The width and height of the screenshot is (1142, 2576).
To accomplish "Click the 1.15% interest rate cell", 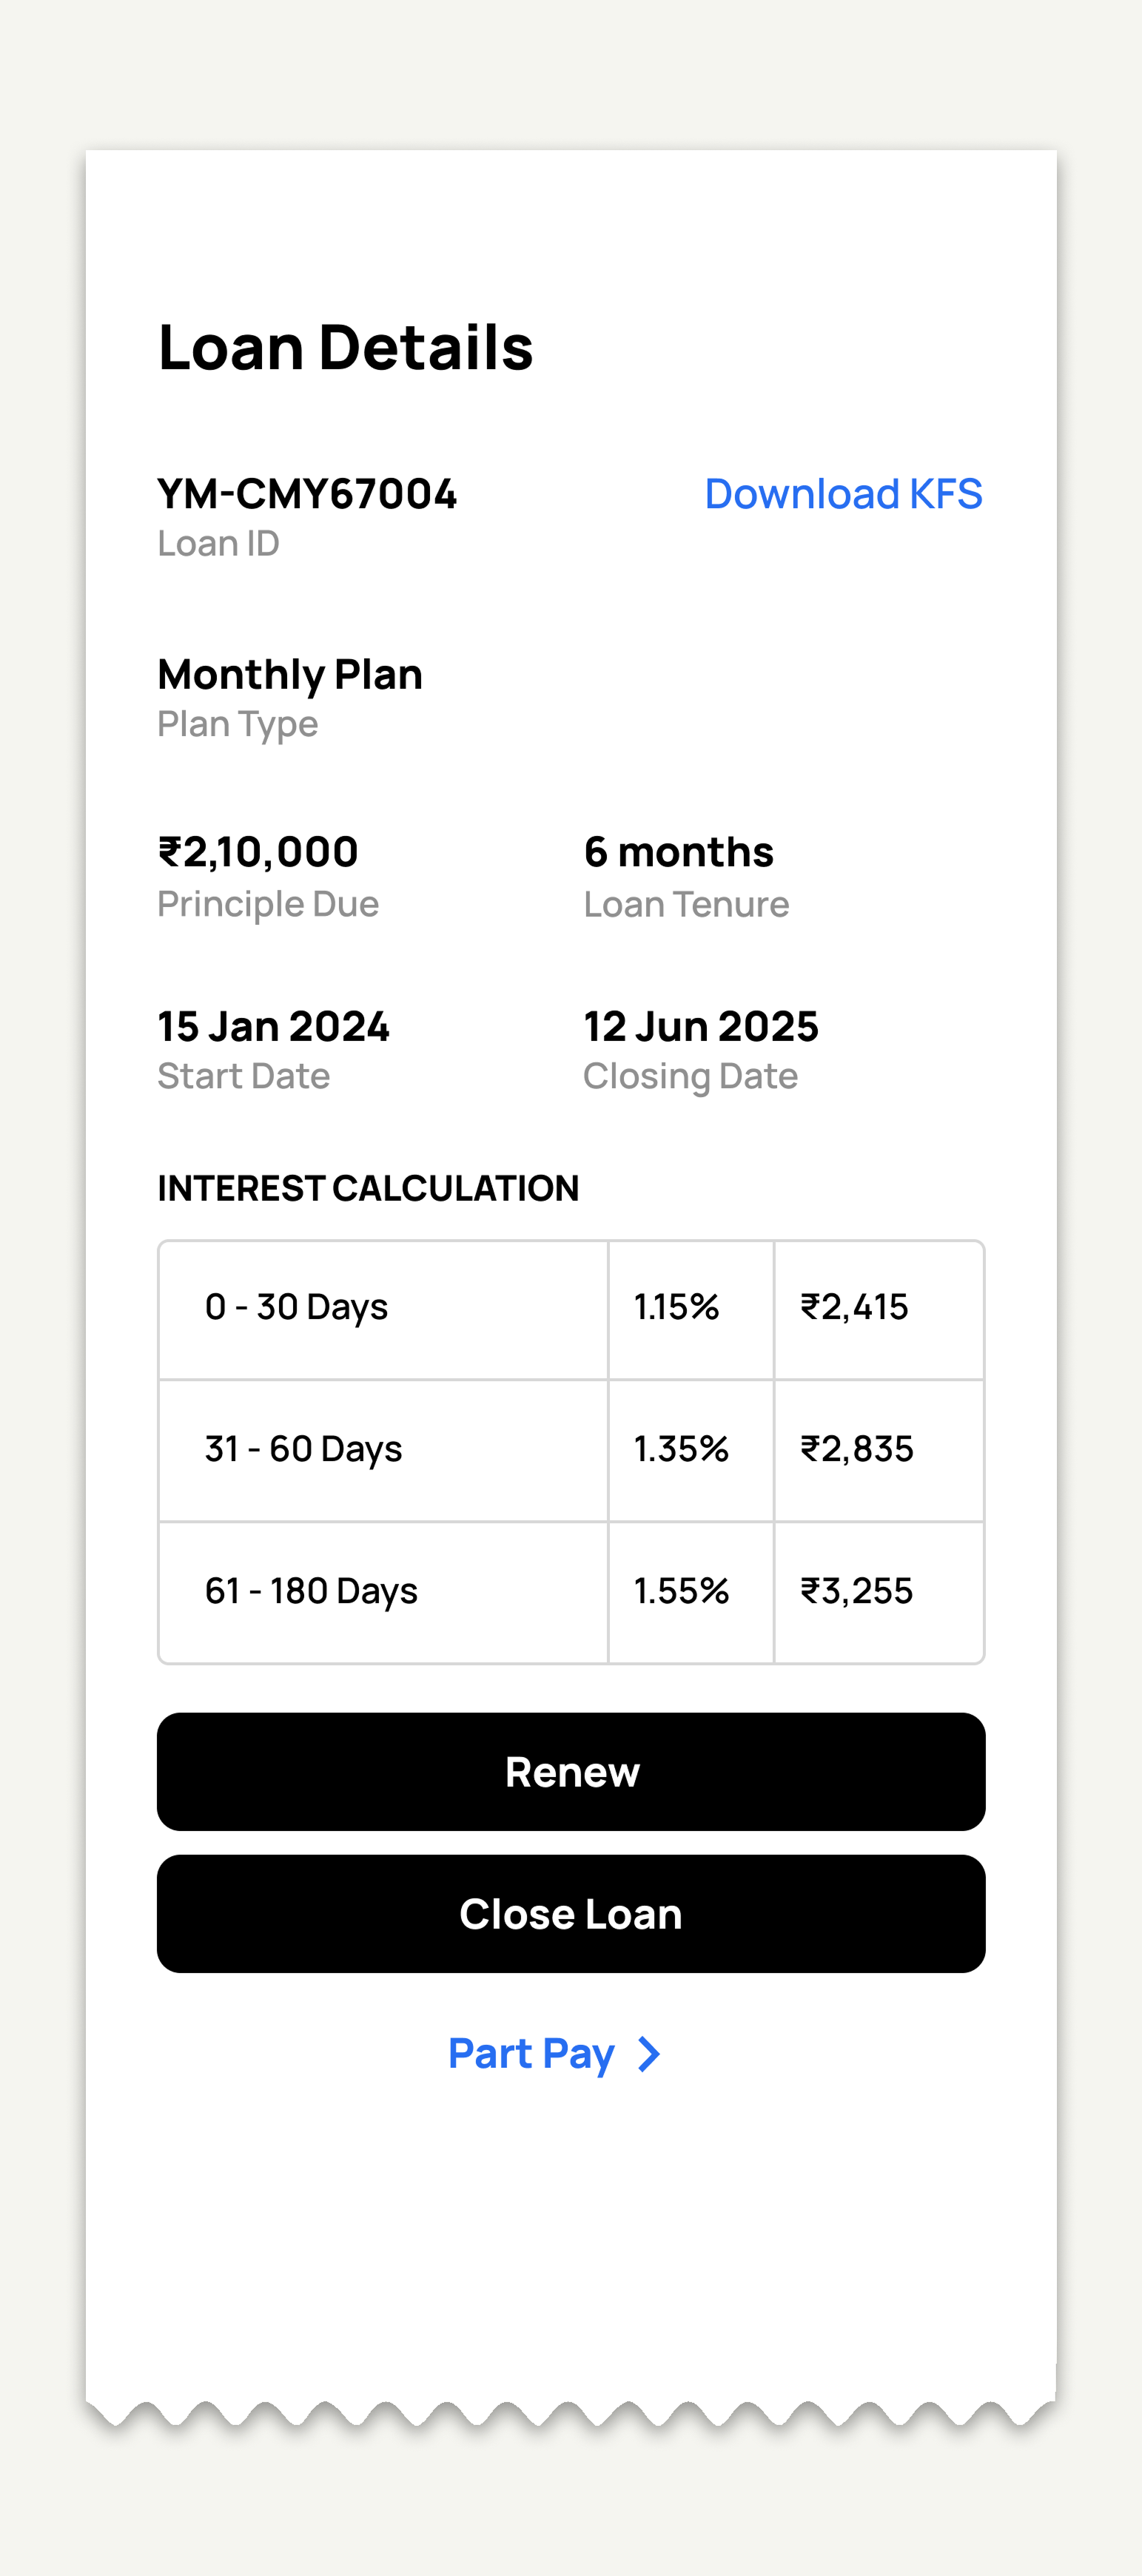I will click(677, 1307).
